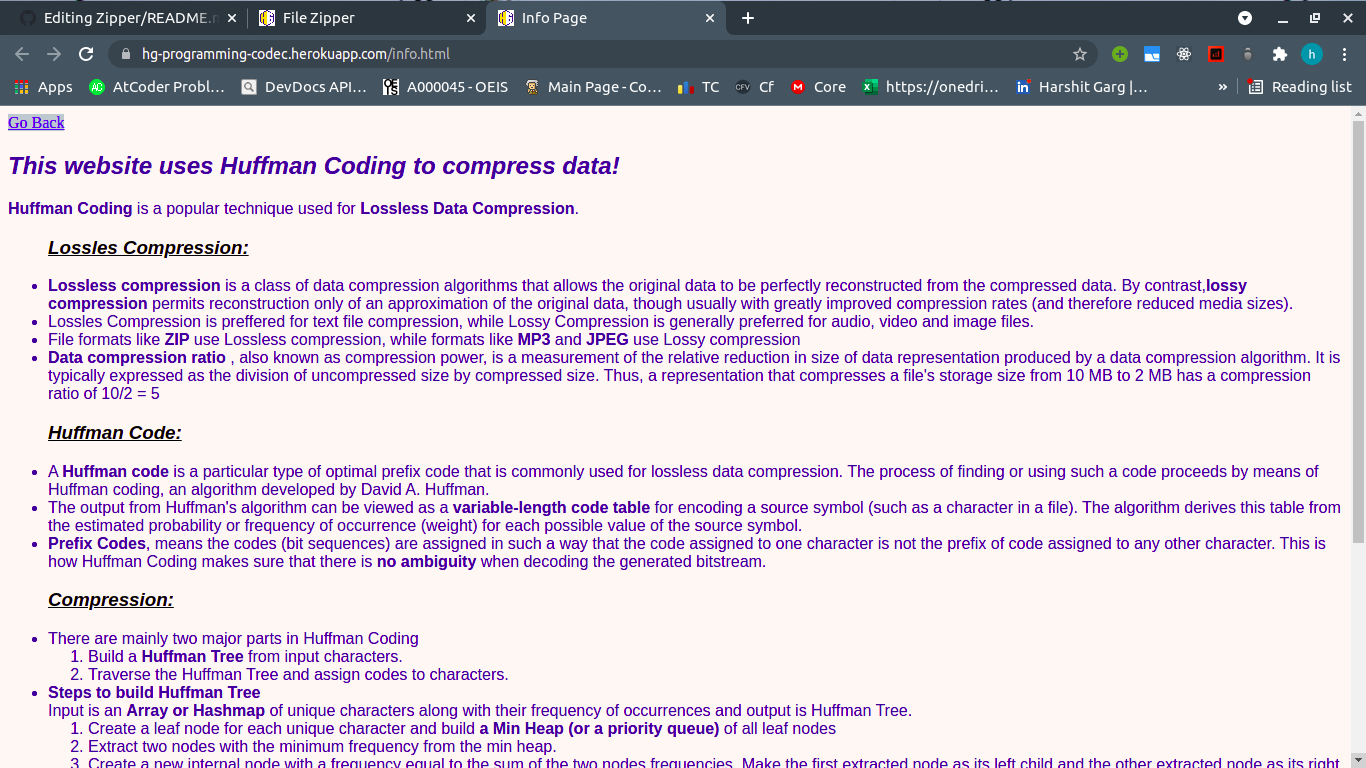The height and width of the screenshot is (768, 1366).
Task: Open a new browser tab
Action: pos(748,18)
